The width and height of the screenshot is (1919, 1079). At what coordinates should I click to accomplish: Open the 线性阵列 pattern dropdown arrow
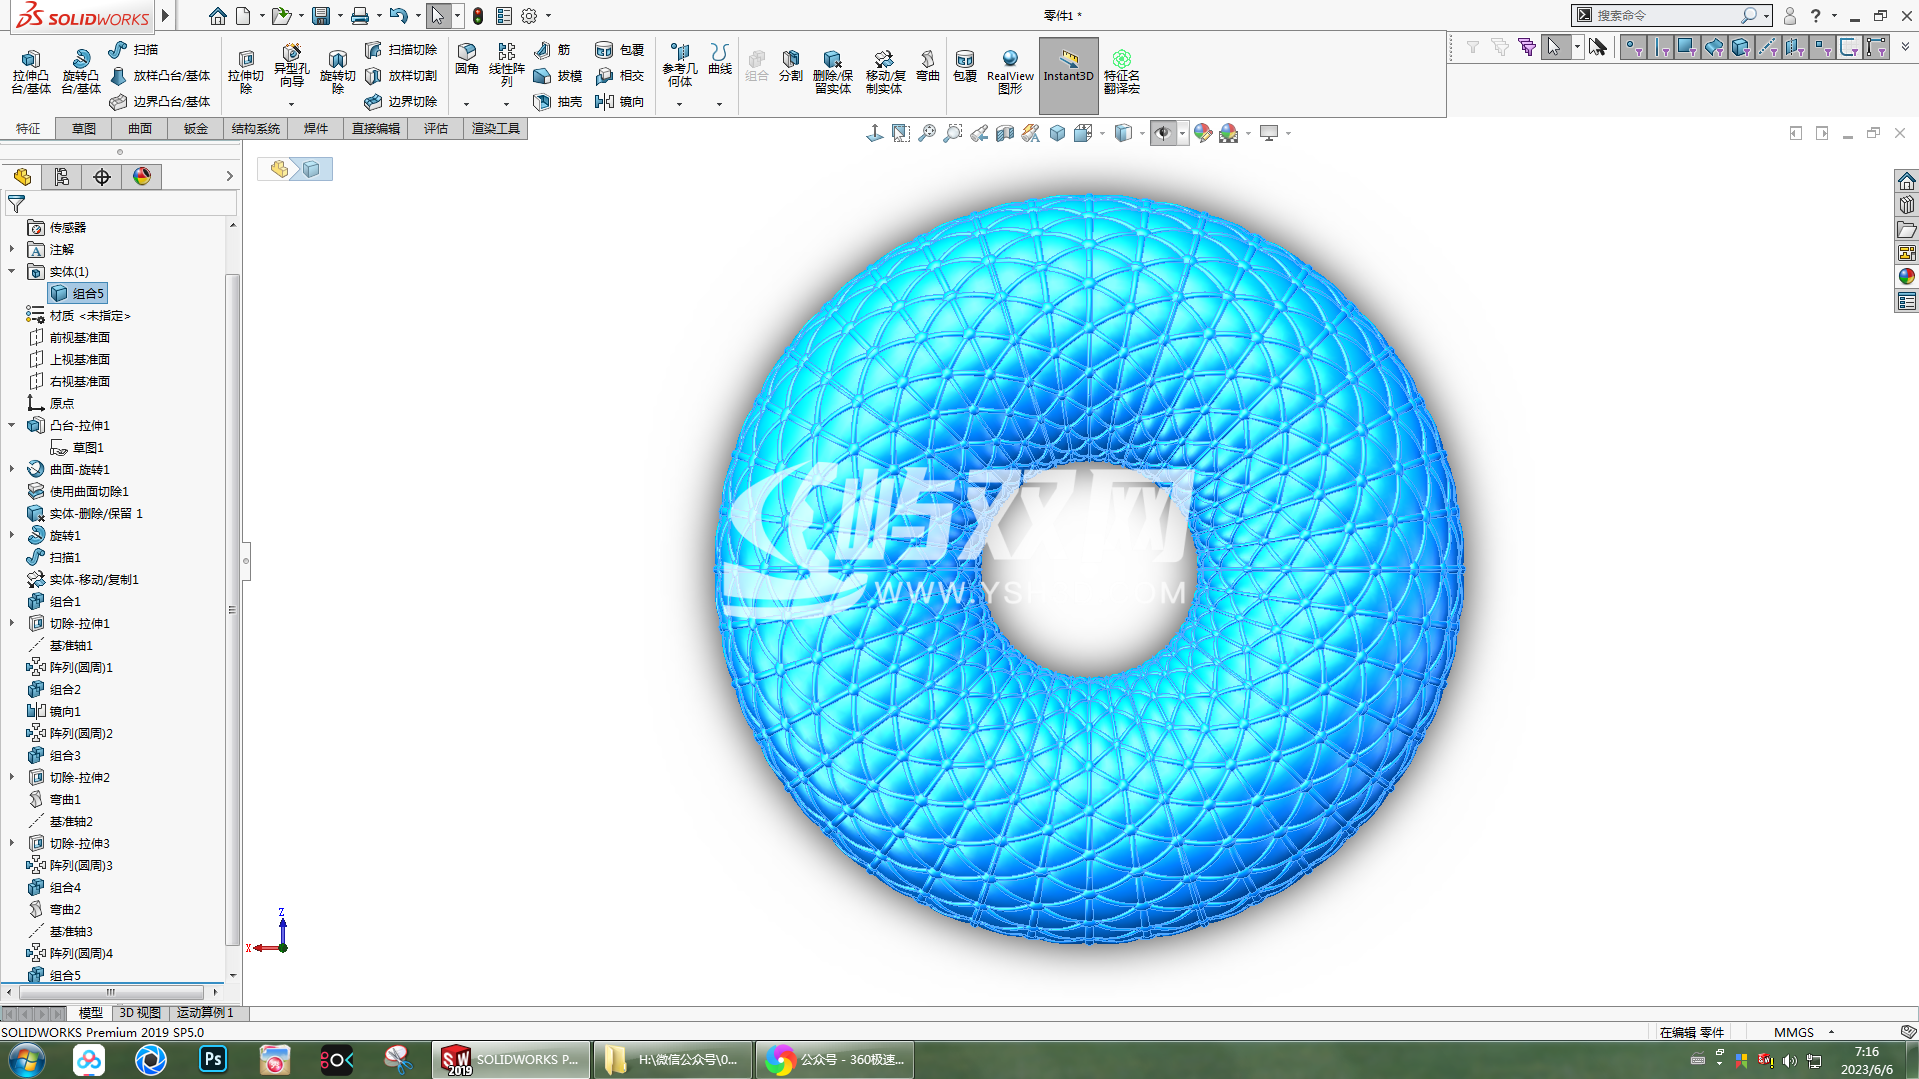[x=507, y=104]
